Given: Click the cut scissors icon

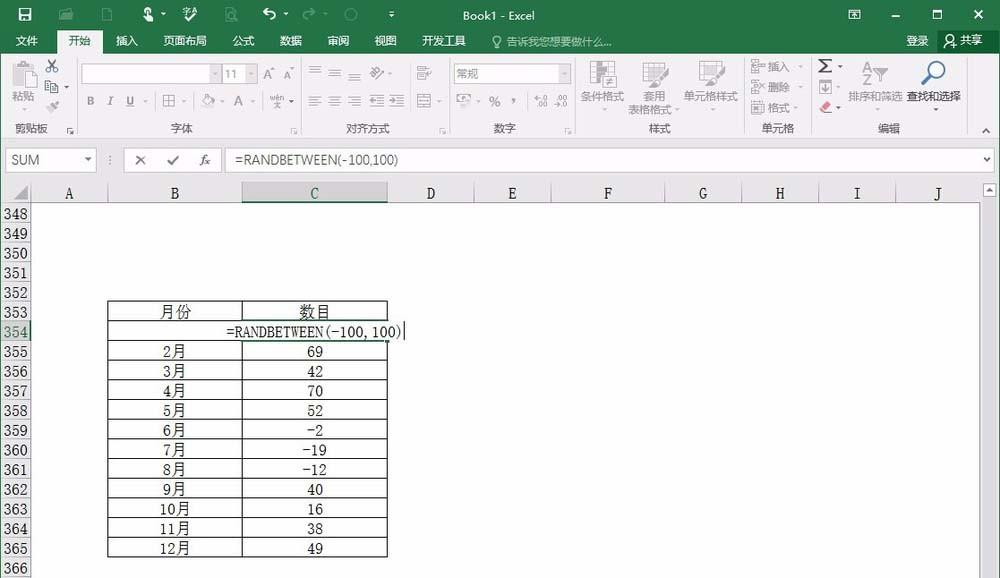Looking at the screenshot, I should pos(52,66).
